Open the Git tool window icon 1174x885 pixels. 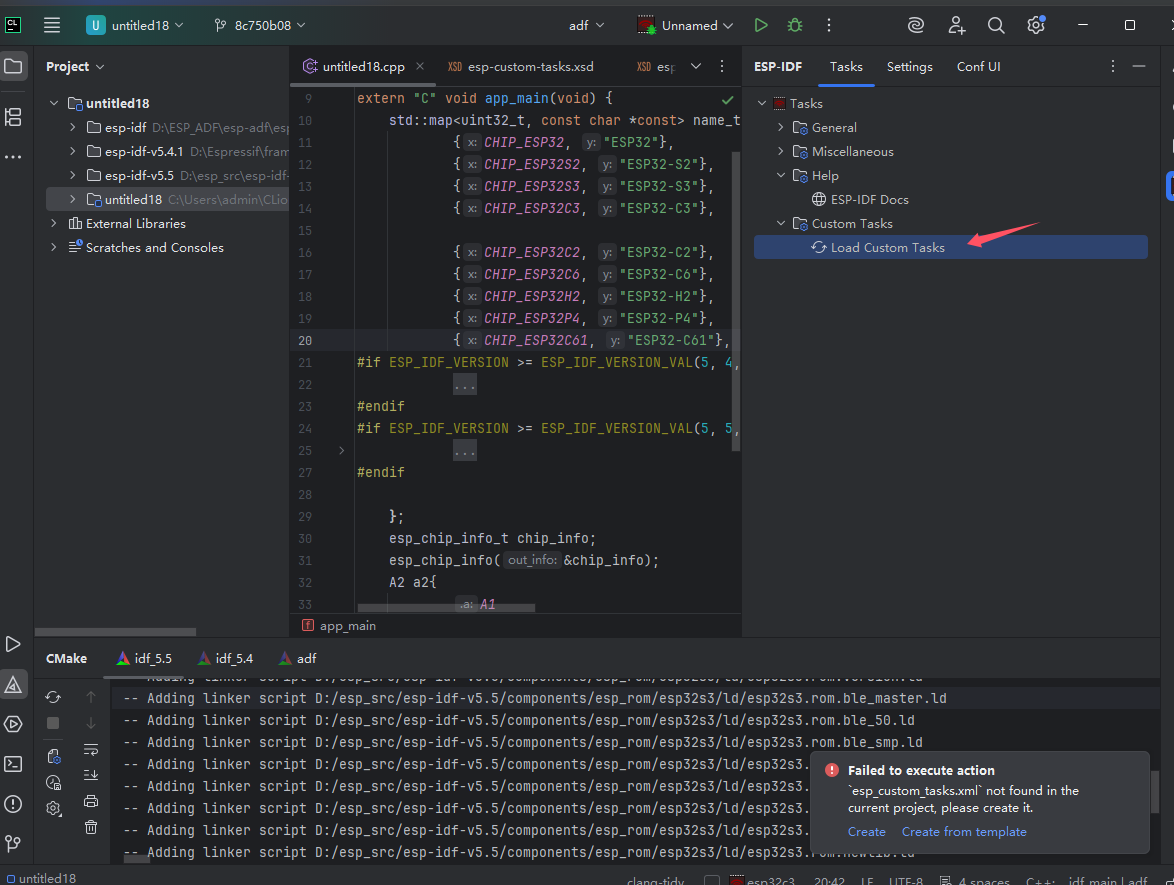(x=13, y=844)
